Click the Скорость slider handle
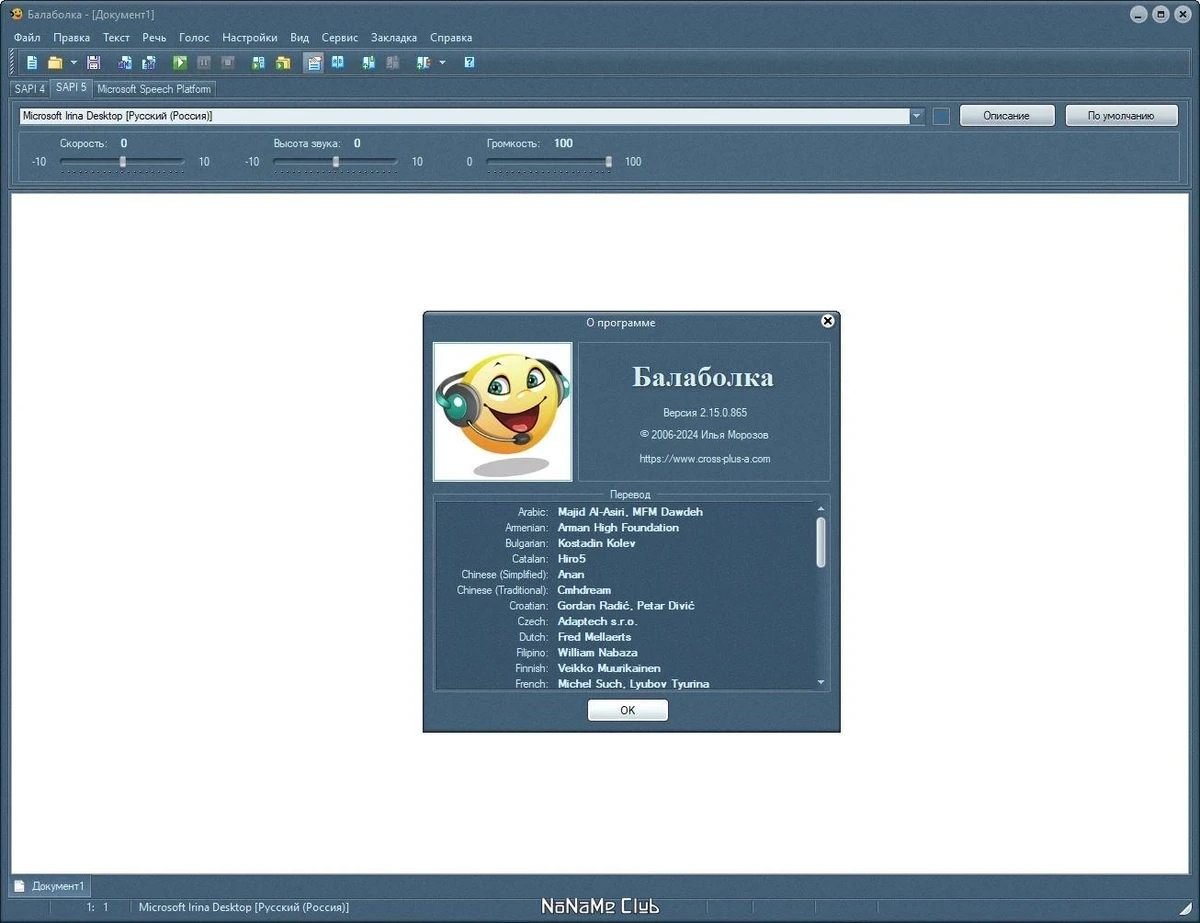 [123, 161]
